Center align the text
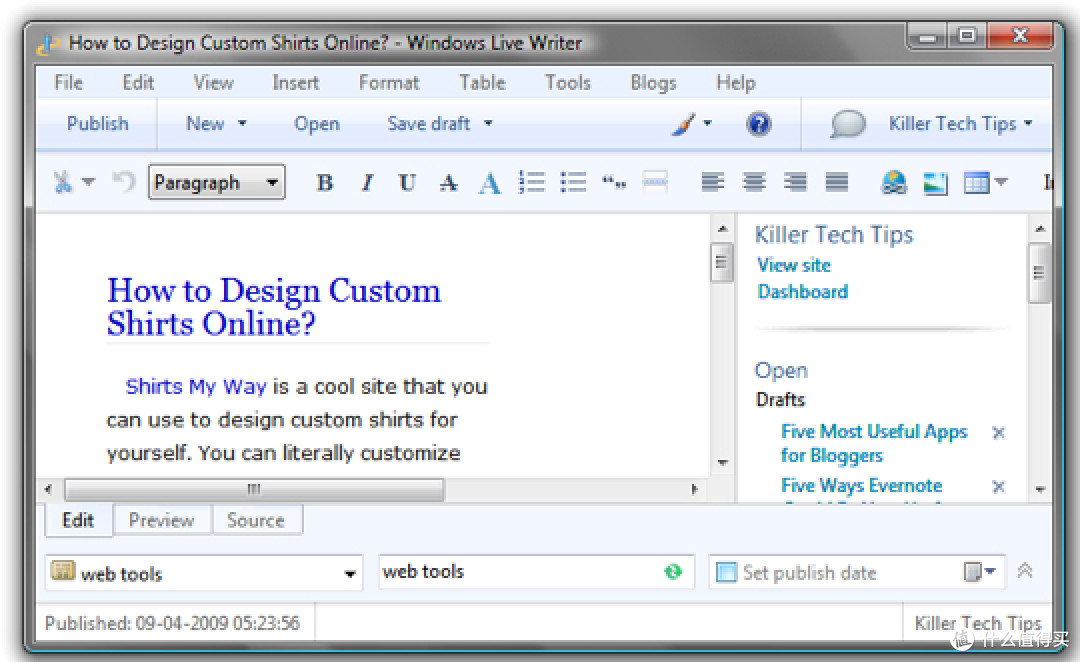 [754, 182]
